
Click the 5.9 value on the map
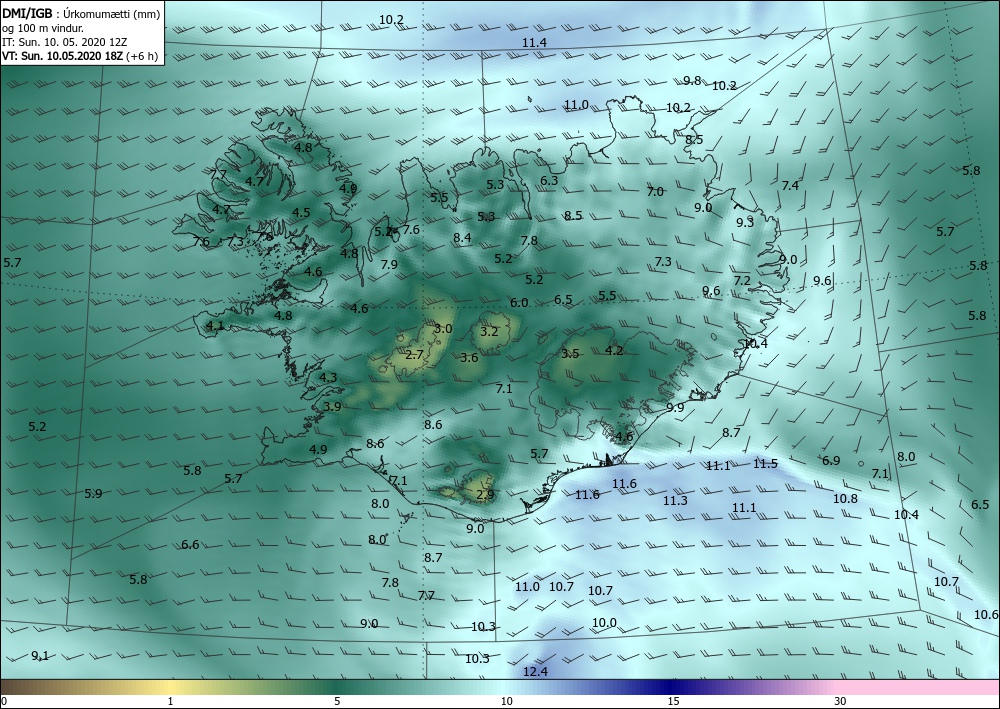pos(93,493)
